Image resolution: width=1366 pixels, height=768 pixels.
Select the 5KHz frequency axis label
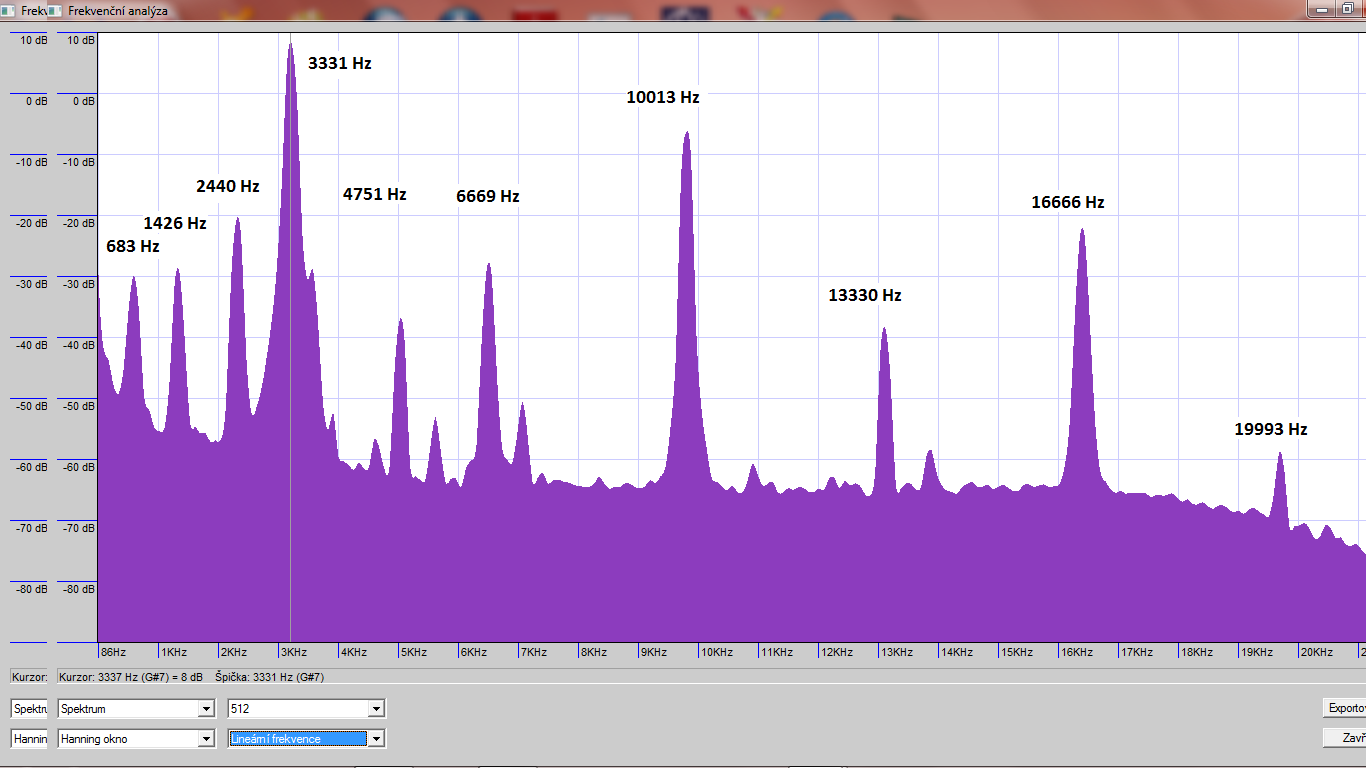tap(414, 652)
